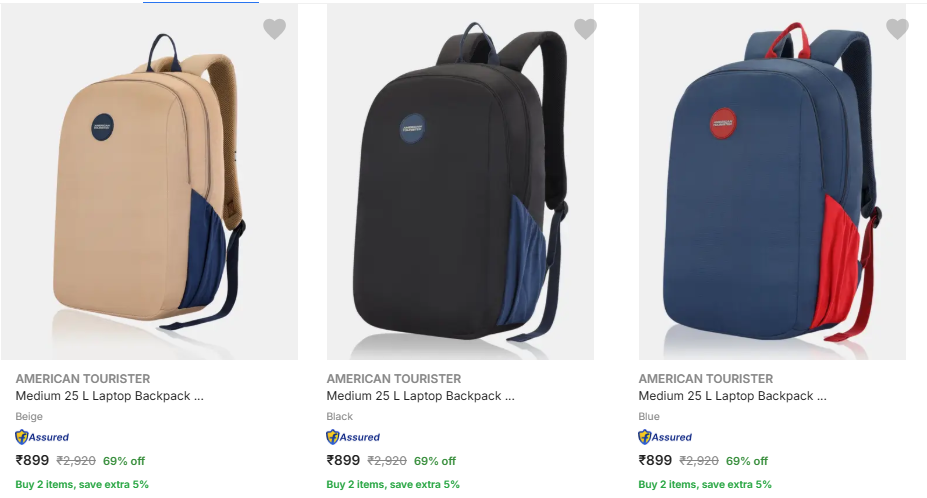
Task: Open the beige Medium 25 L Laptop Backpack title
Action: pos(110,396)
